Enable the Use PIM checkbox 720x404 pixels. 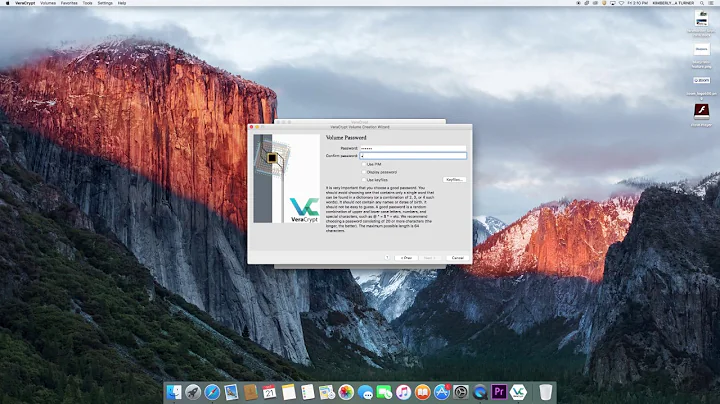coord(365,164)
